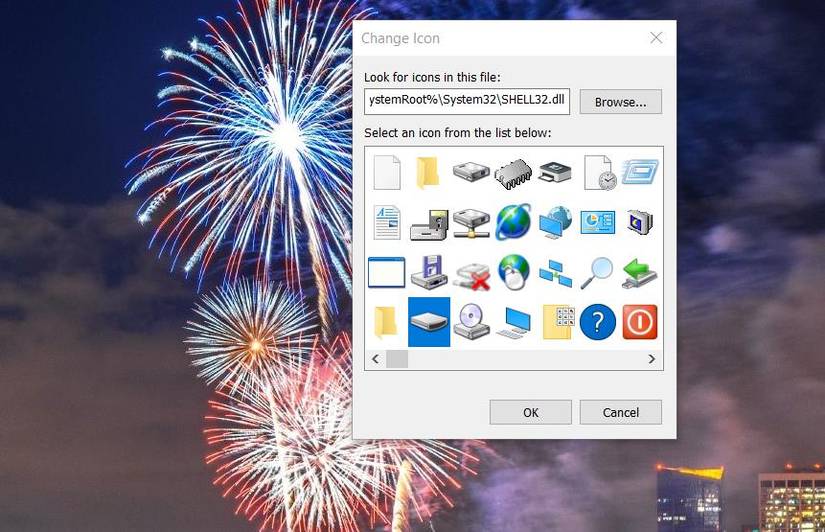Pick the document with clock icon

(600, 173)
